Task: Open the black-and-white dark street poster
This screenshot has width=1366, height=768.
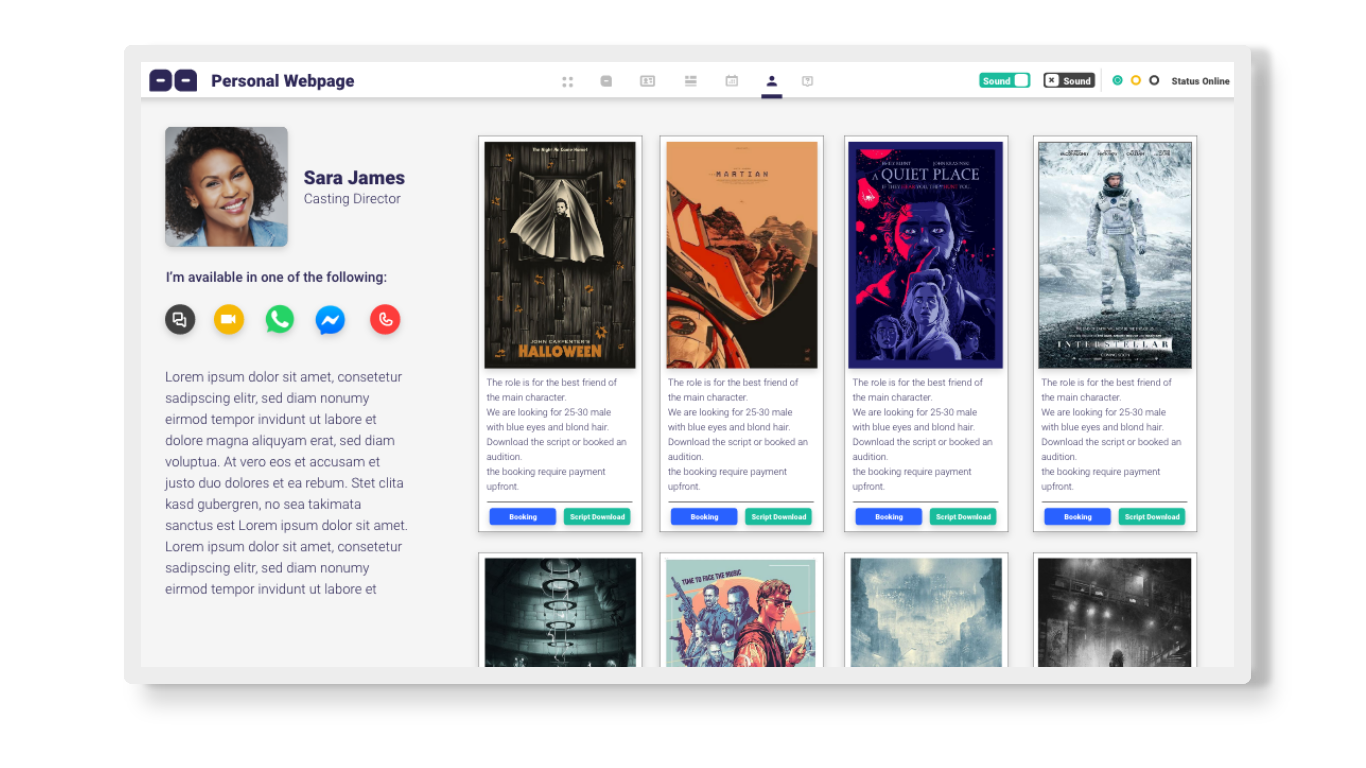Action: click(1115, 612)
